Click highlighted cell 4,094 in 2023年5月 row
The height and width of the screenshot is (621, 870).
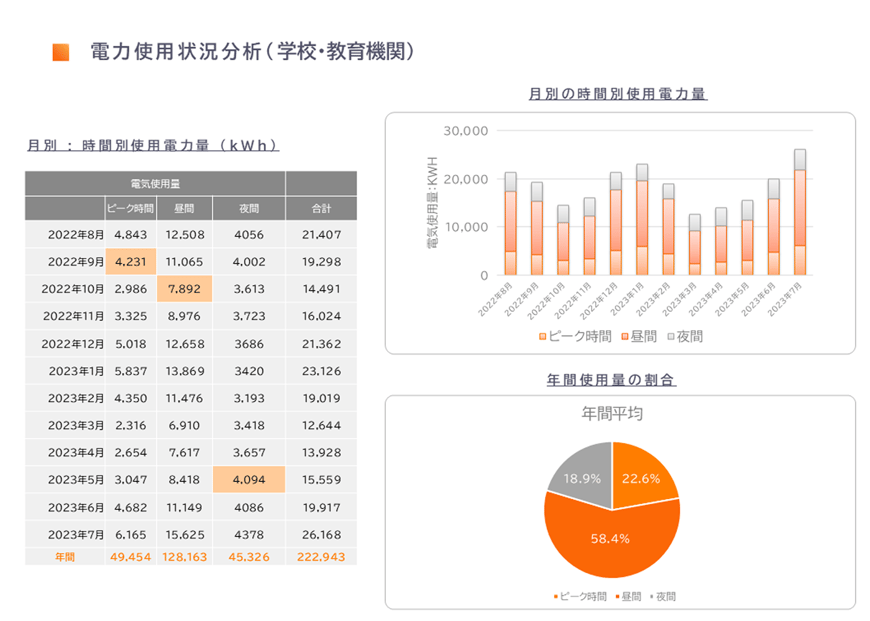pos(248,479)
